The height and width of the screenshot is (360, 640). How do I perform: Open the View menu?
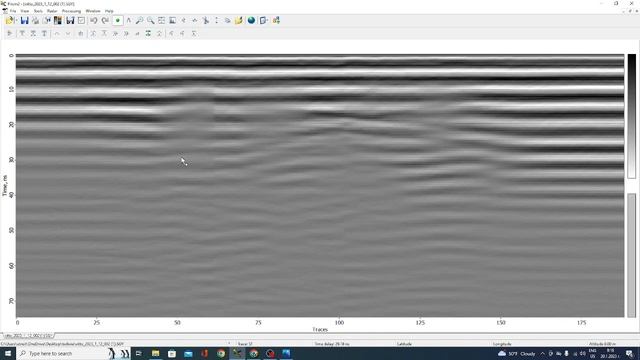25,11
